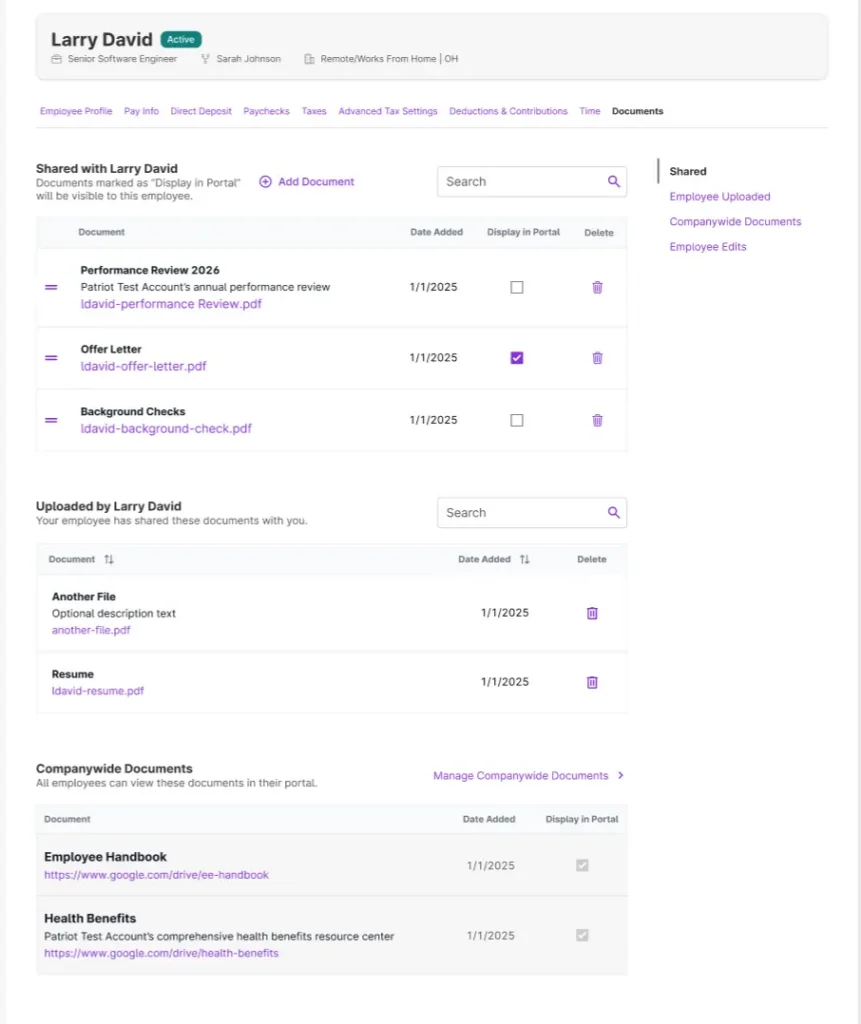The height and width of the screenshot is (1024, 861).
Task: Check Display in Portal for Background Checks
Action: tap(517, 420)
